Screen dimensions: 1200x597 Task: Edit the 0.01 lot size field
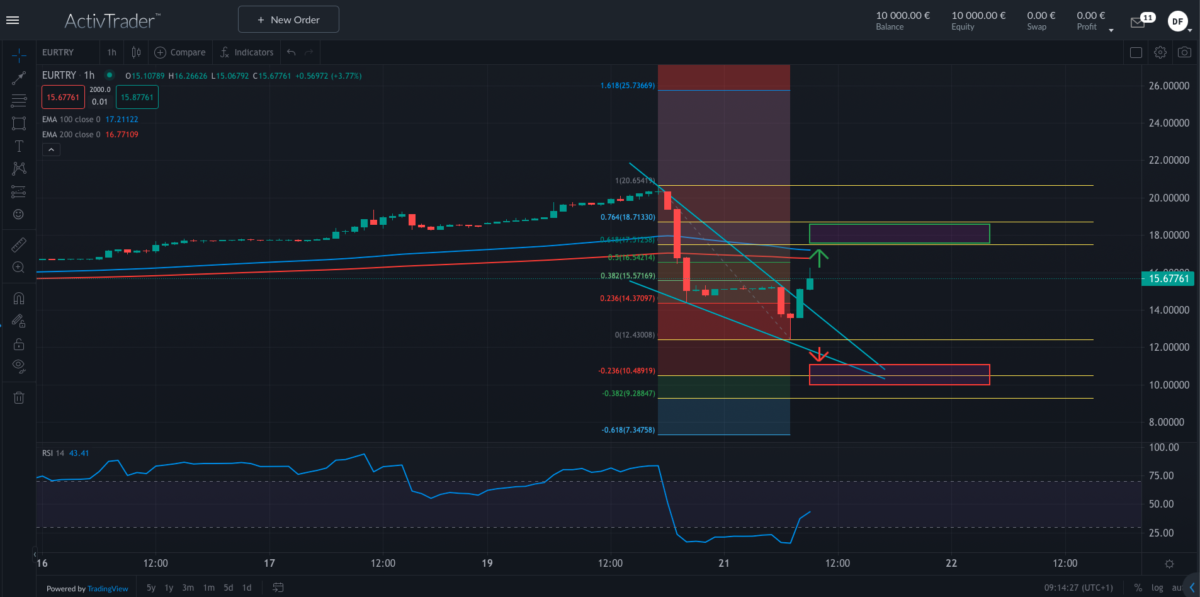click(100, 102)
